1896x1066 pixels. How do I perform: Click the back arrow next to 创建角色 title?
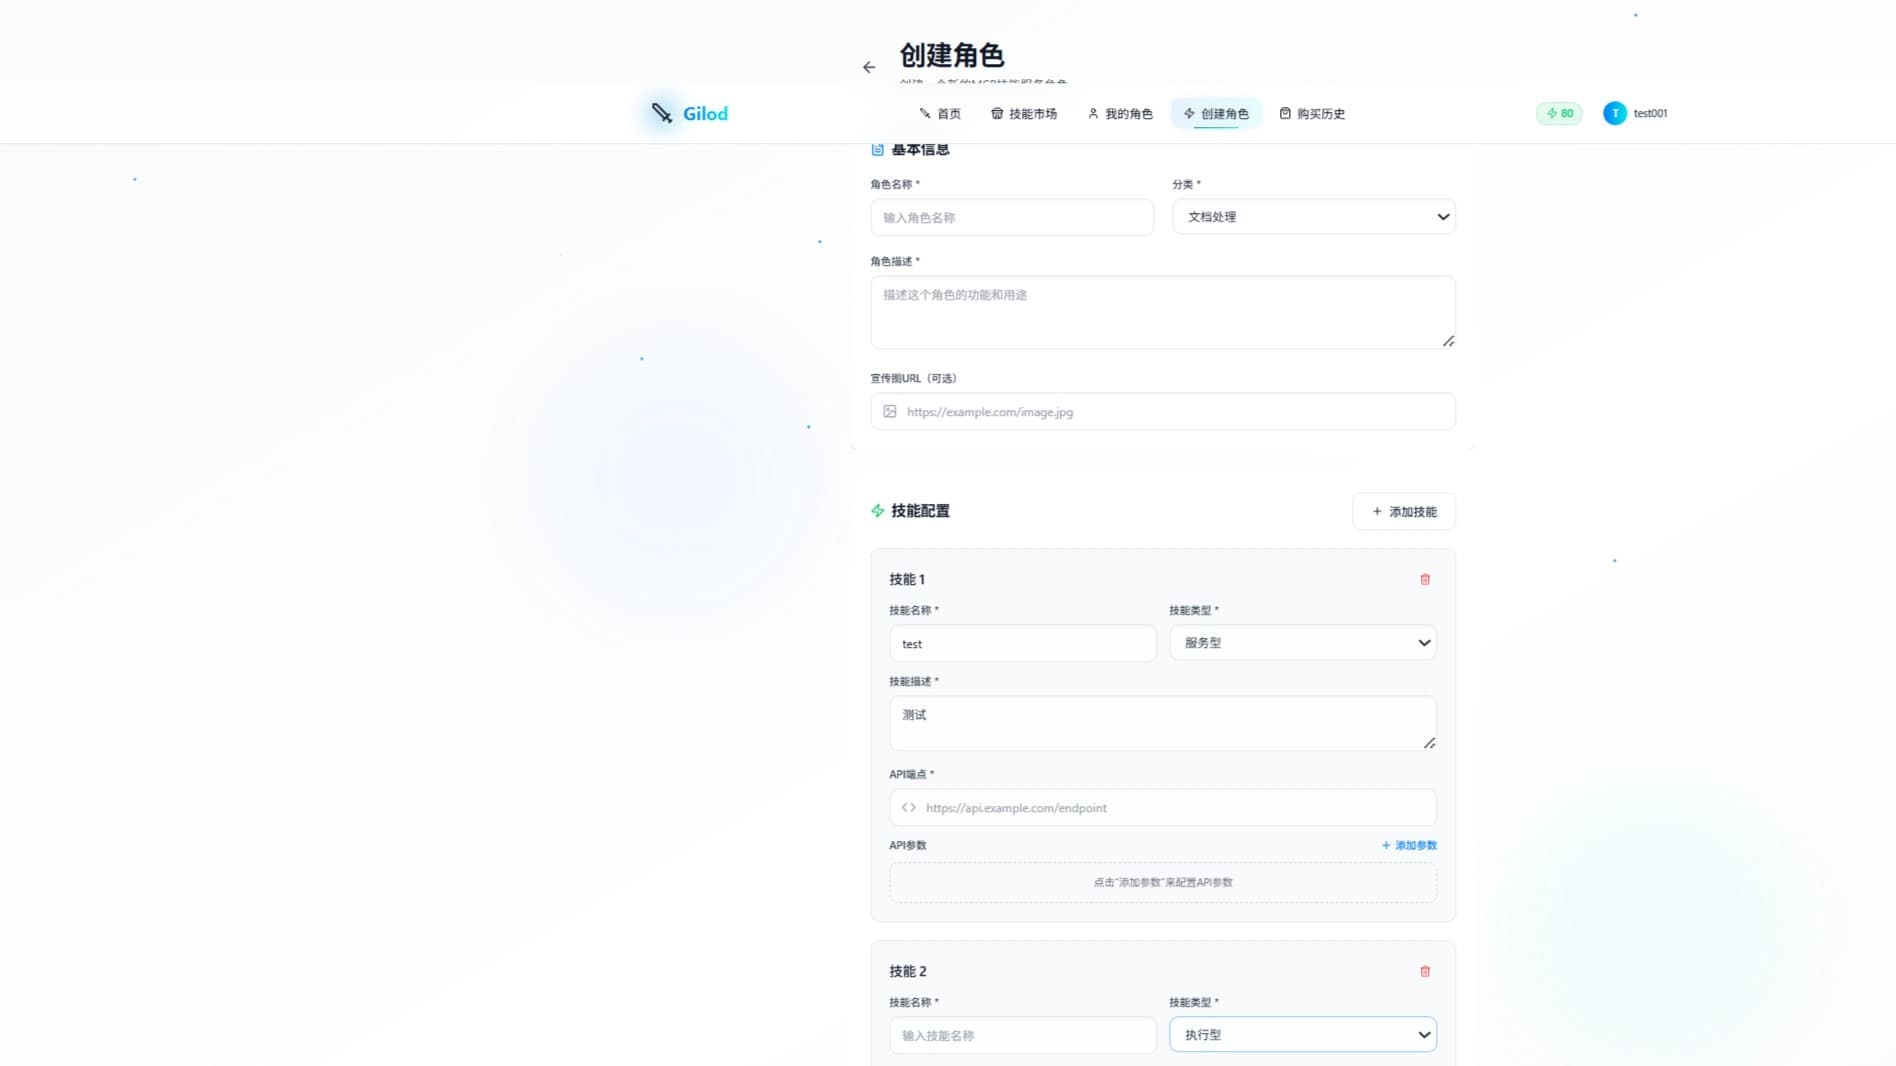coord(868,66)
